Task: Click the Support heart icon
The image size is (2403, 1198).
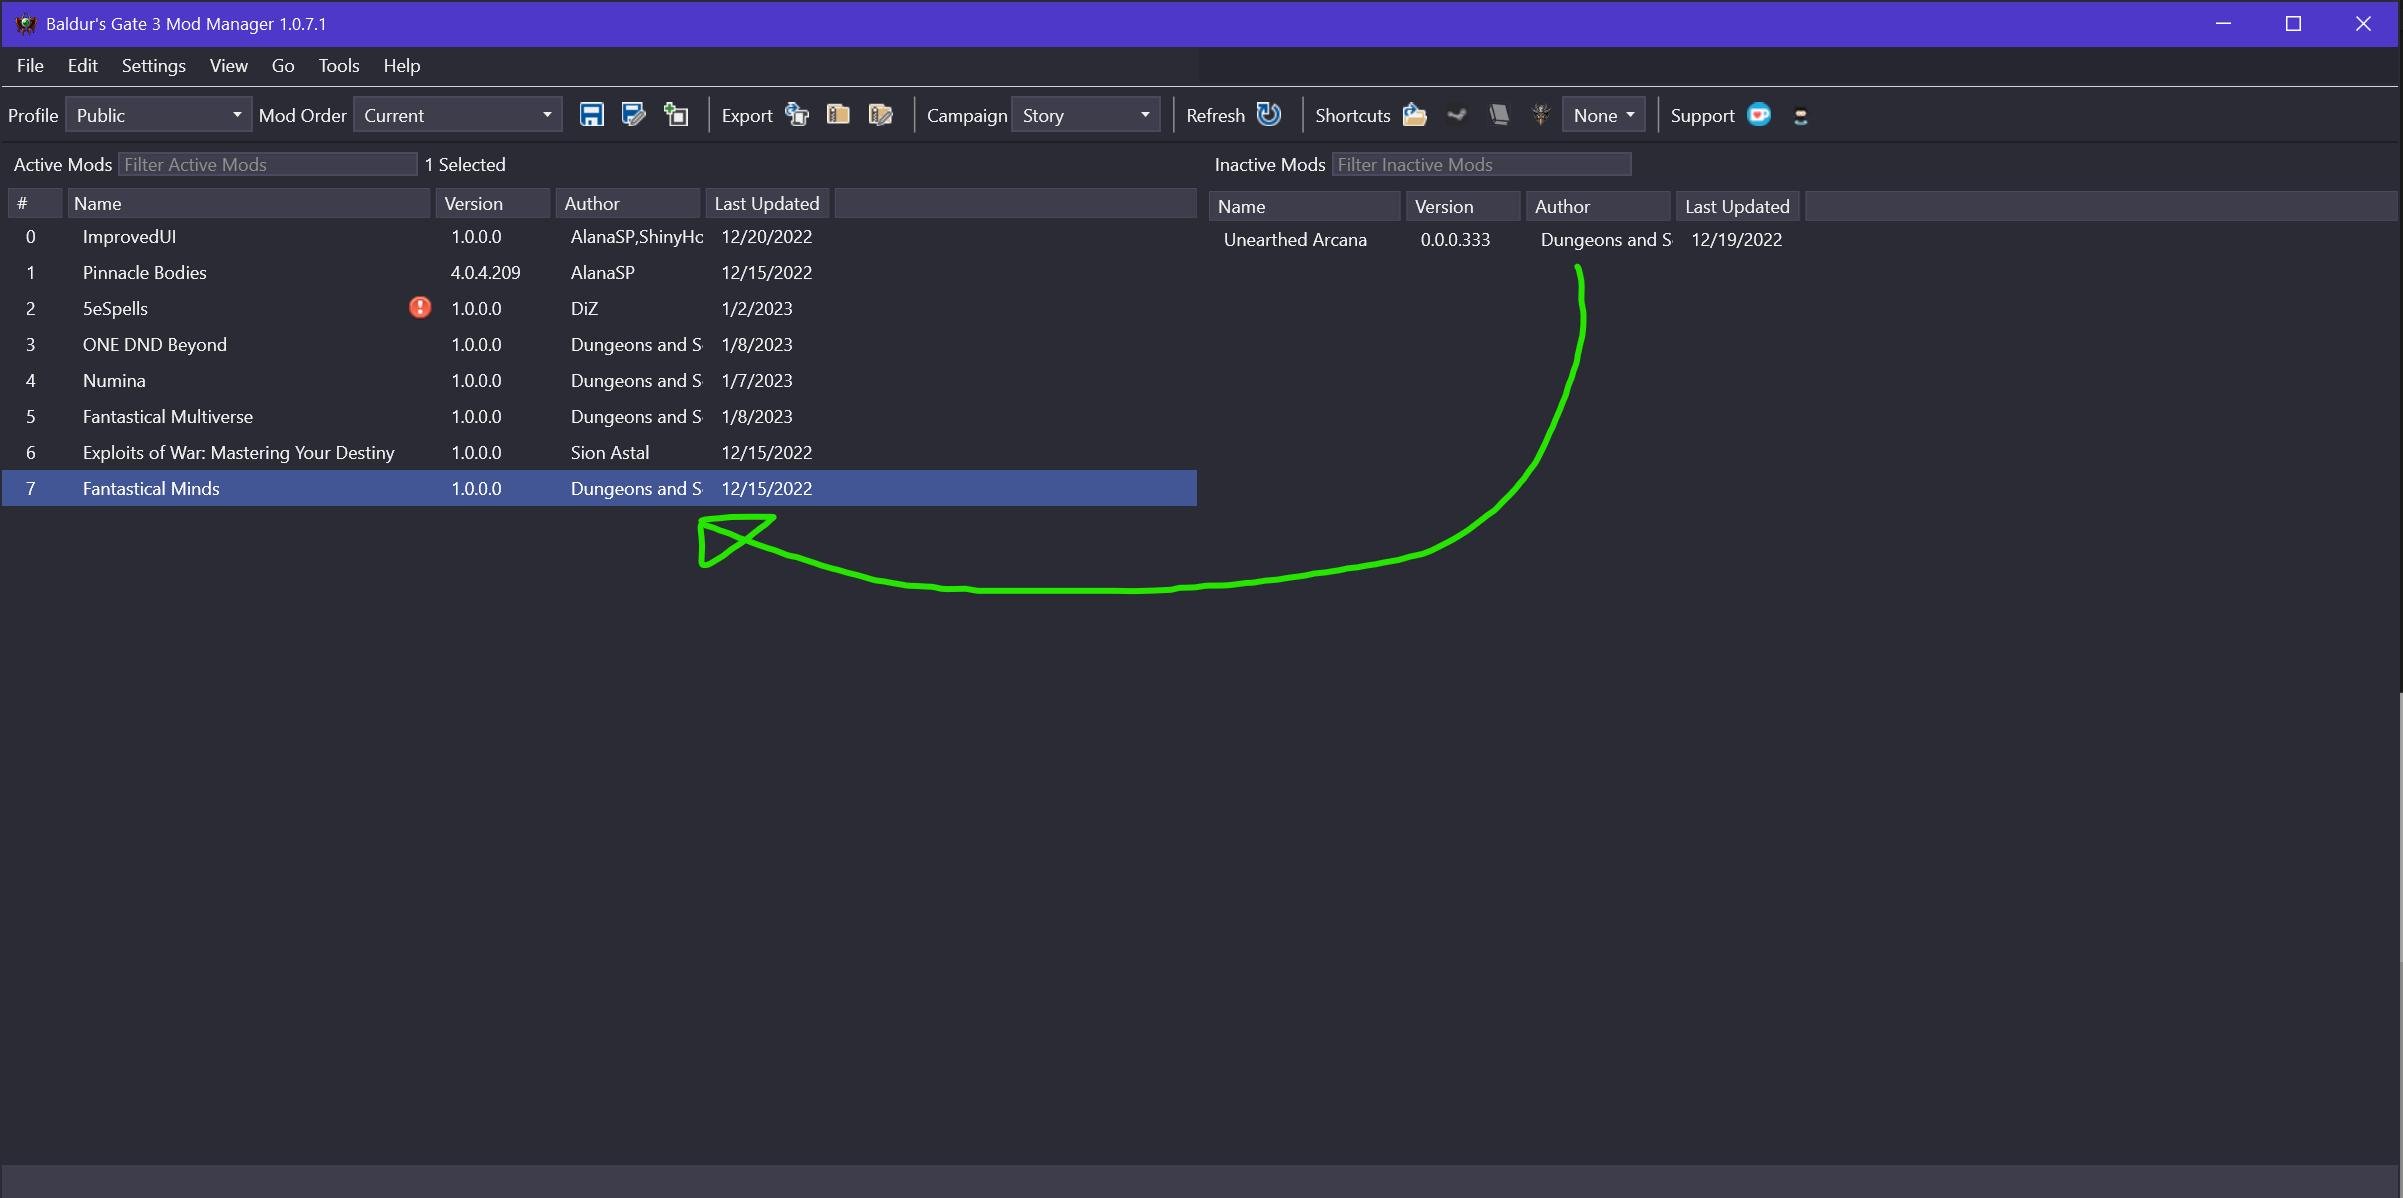Action: [1761, 115]
